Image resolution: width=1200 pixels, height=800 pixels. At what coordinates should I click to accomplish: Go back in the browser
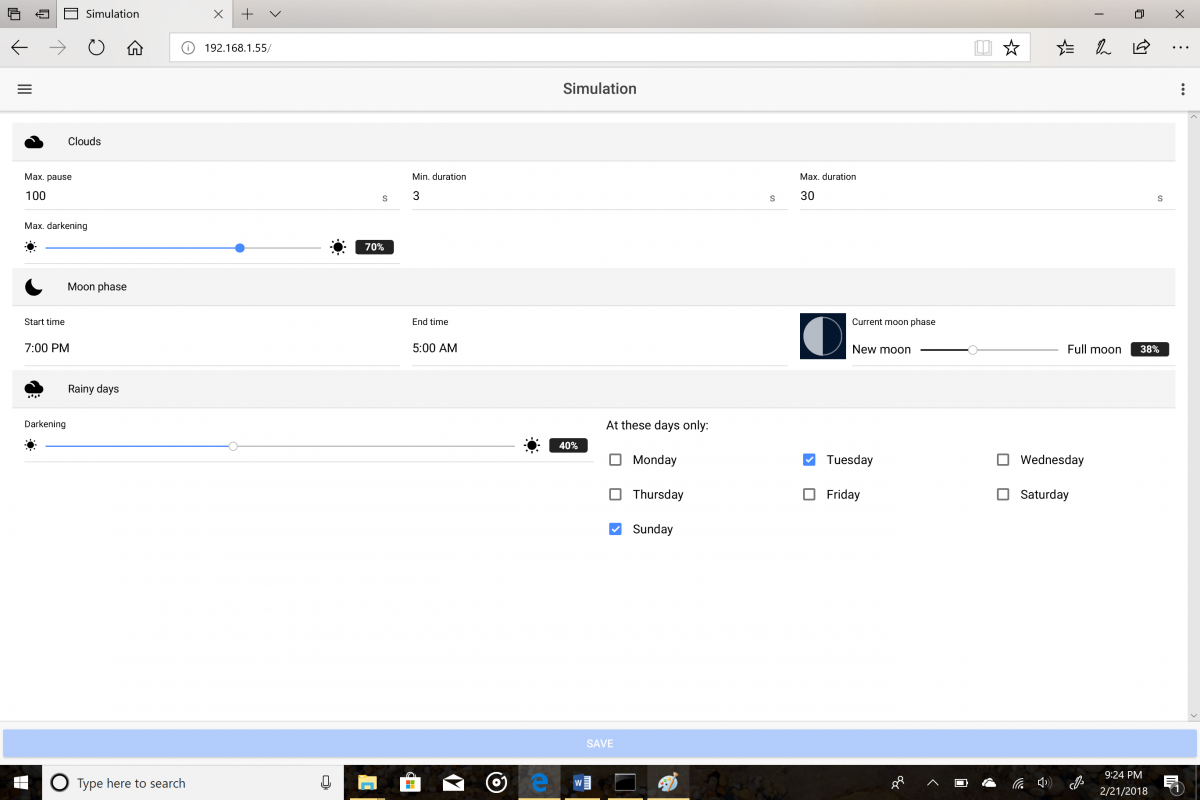pos(20,47)
